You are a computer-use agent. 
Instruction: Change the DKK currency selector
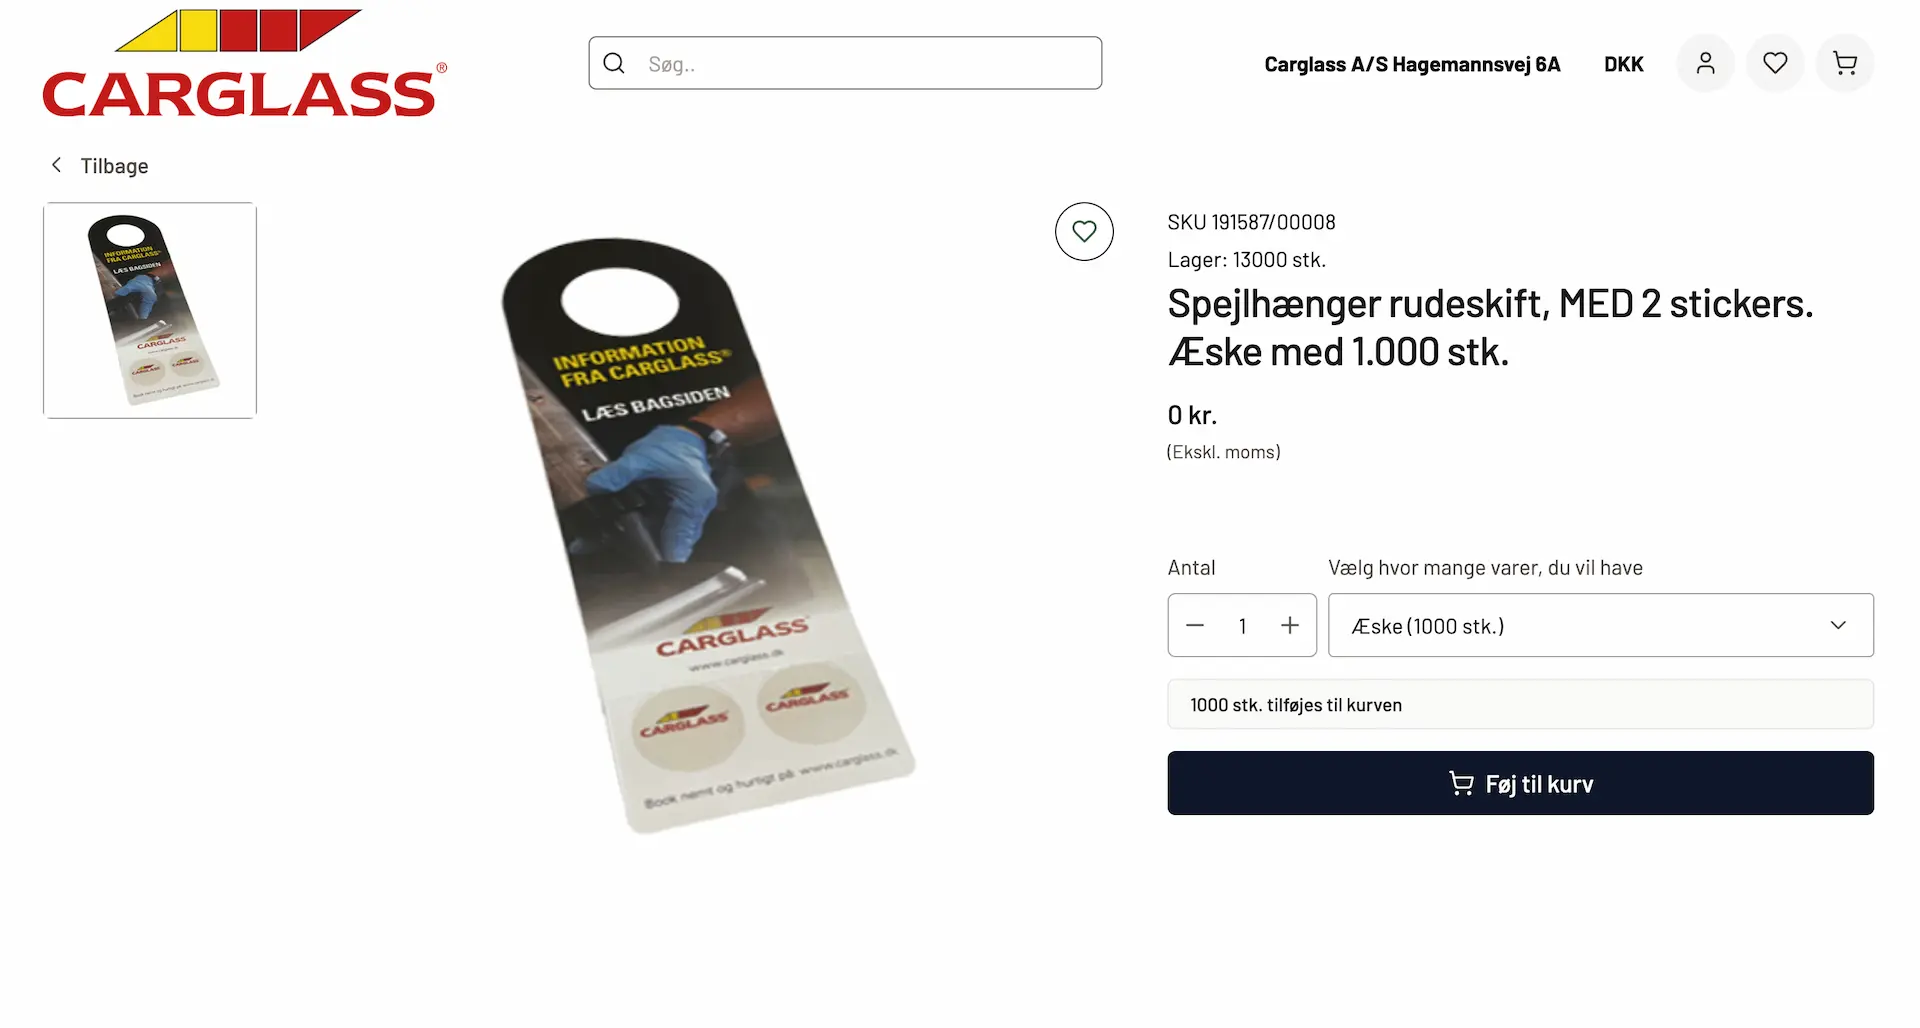pyautogui.click(x=1624, y=64)
